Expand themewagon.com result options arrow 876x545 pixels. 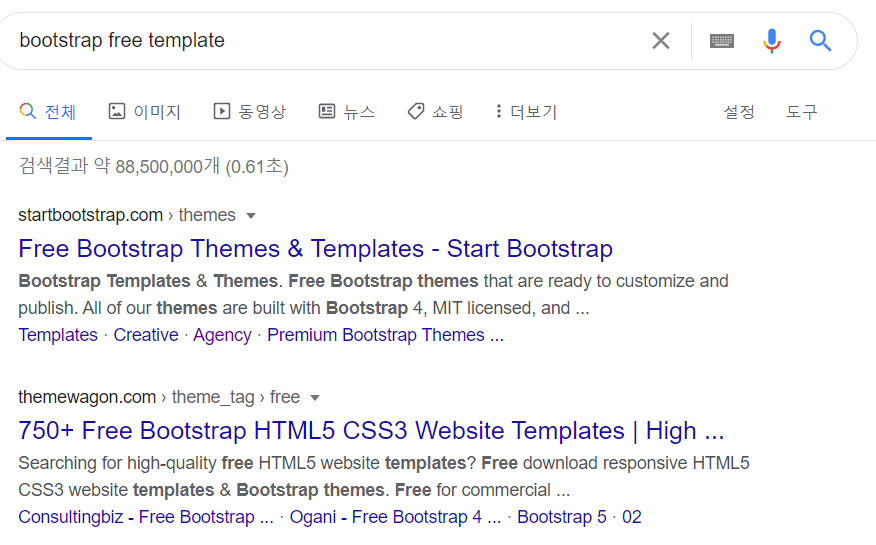[x=315, y=398]
